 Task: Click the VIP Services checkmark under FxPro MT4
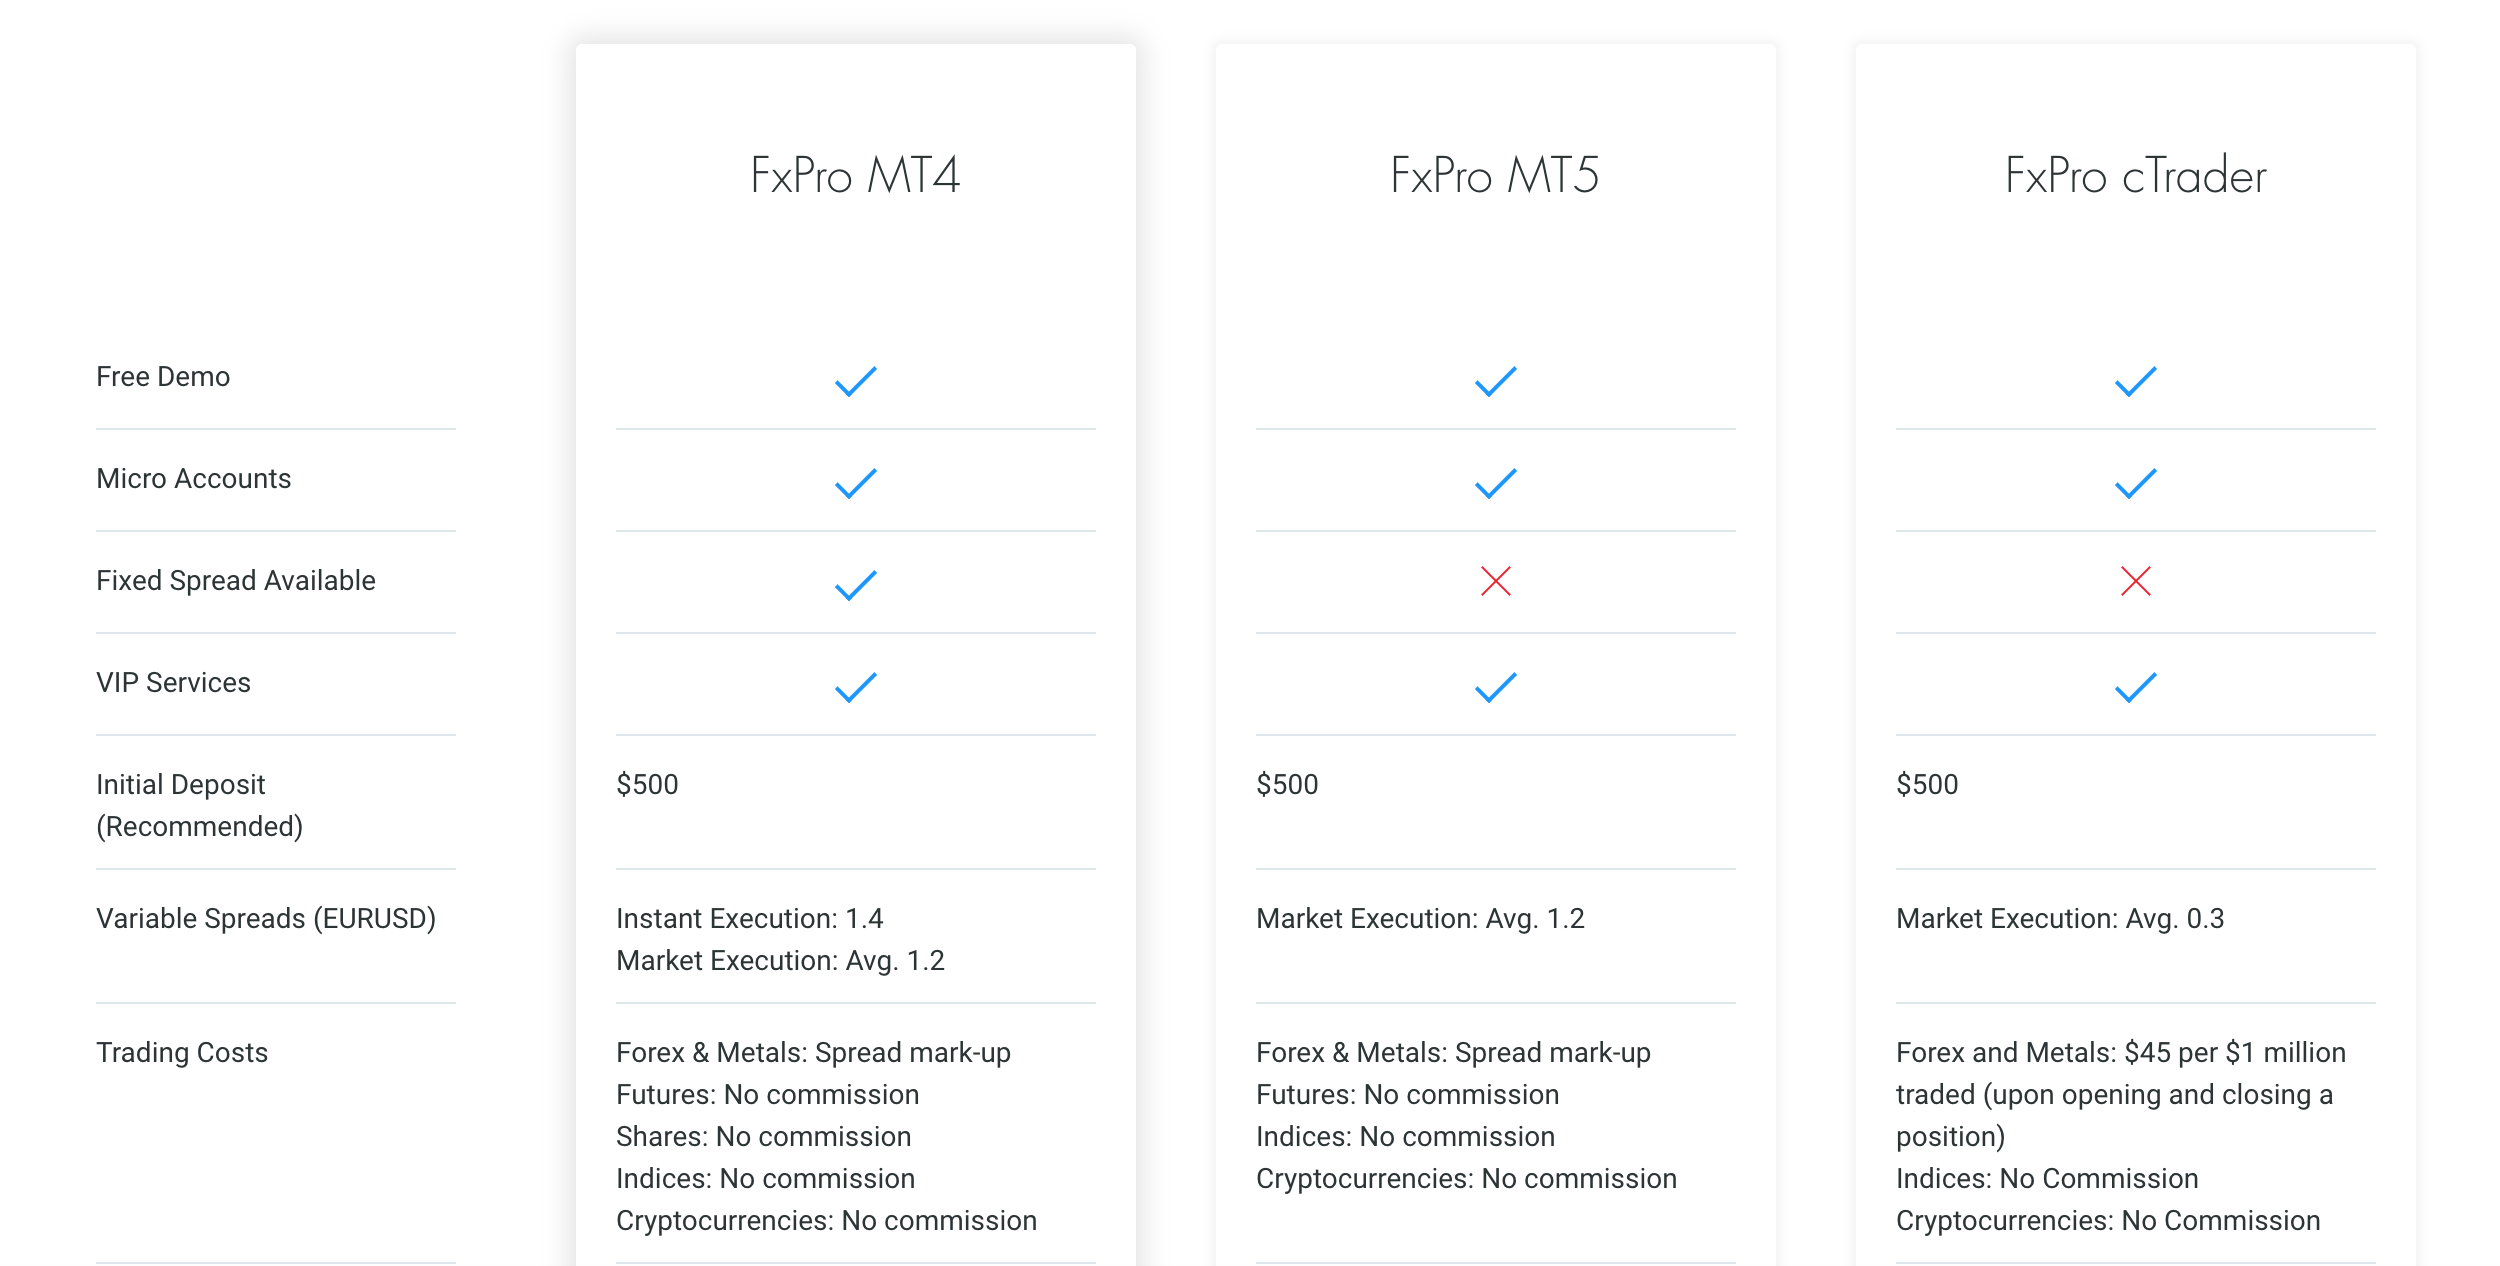click(856, 687)
